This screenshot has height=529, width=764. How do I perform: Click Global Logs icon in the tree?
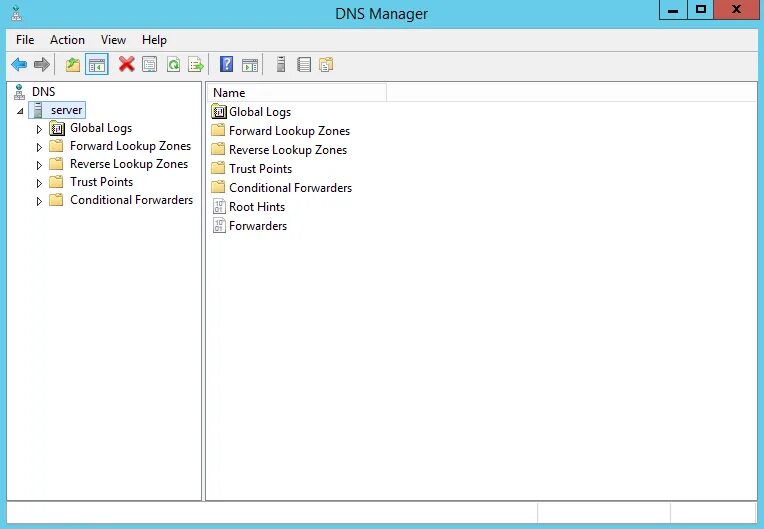pos(57,129)
